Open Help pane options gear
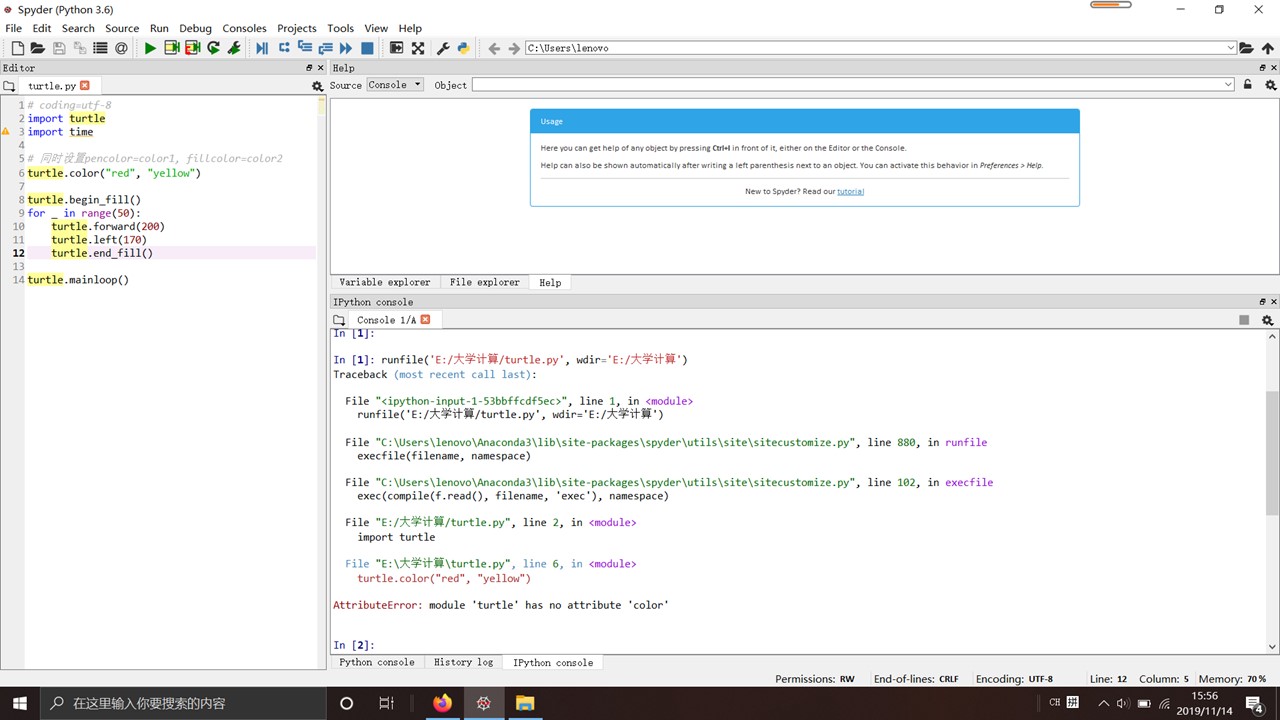This screenshot has width=1280, height=720. coord(1271,85)
